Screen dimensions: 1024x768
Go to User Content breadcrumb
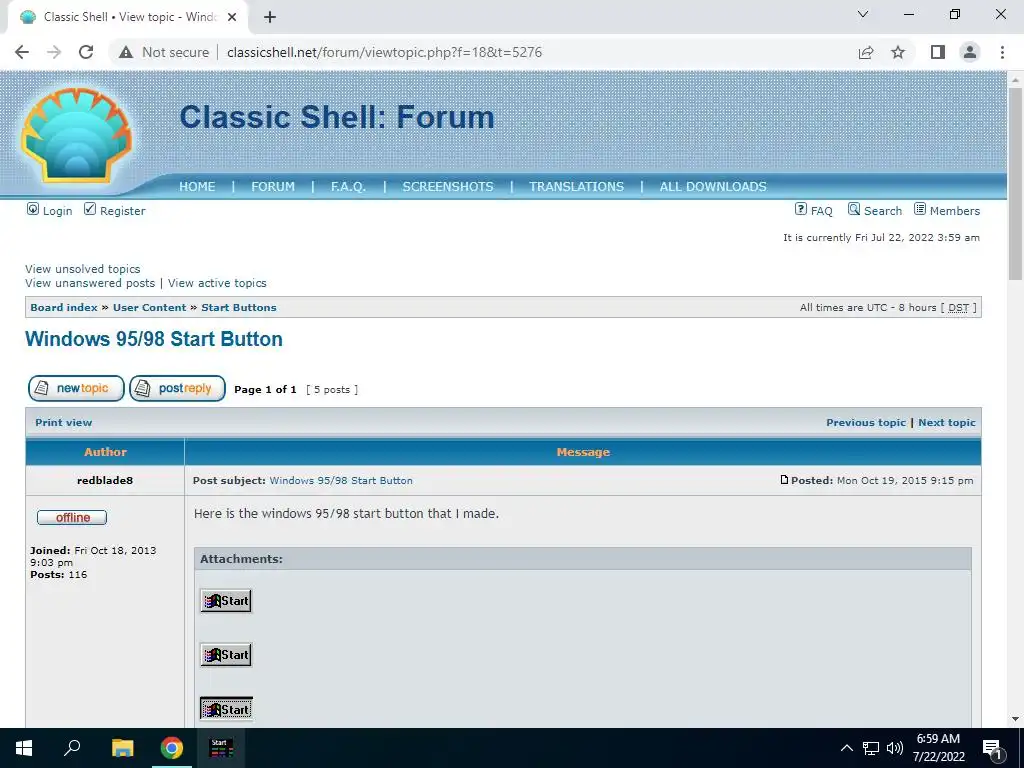tap(150, 308)
